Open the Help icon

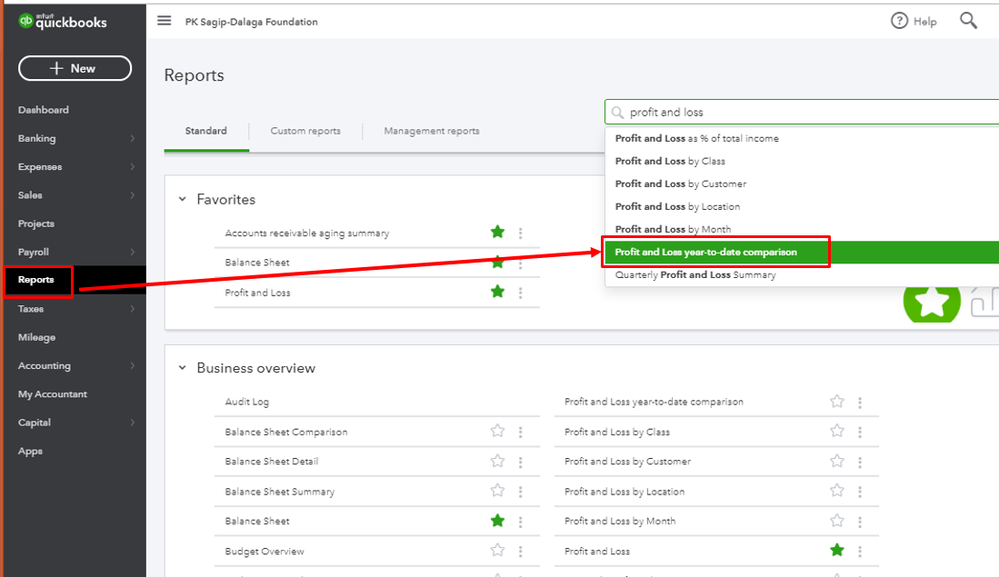(x=900, y=21)
